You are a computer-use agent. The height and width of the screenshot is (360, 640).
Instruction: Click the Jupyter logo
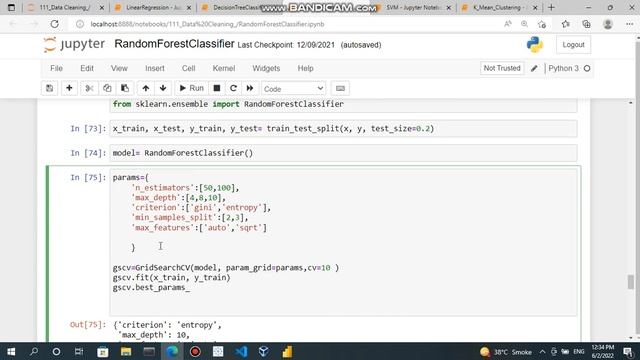pyautogui.click(x=74, y=44)
